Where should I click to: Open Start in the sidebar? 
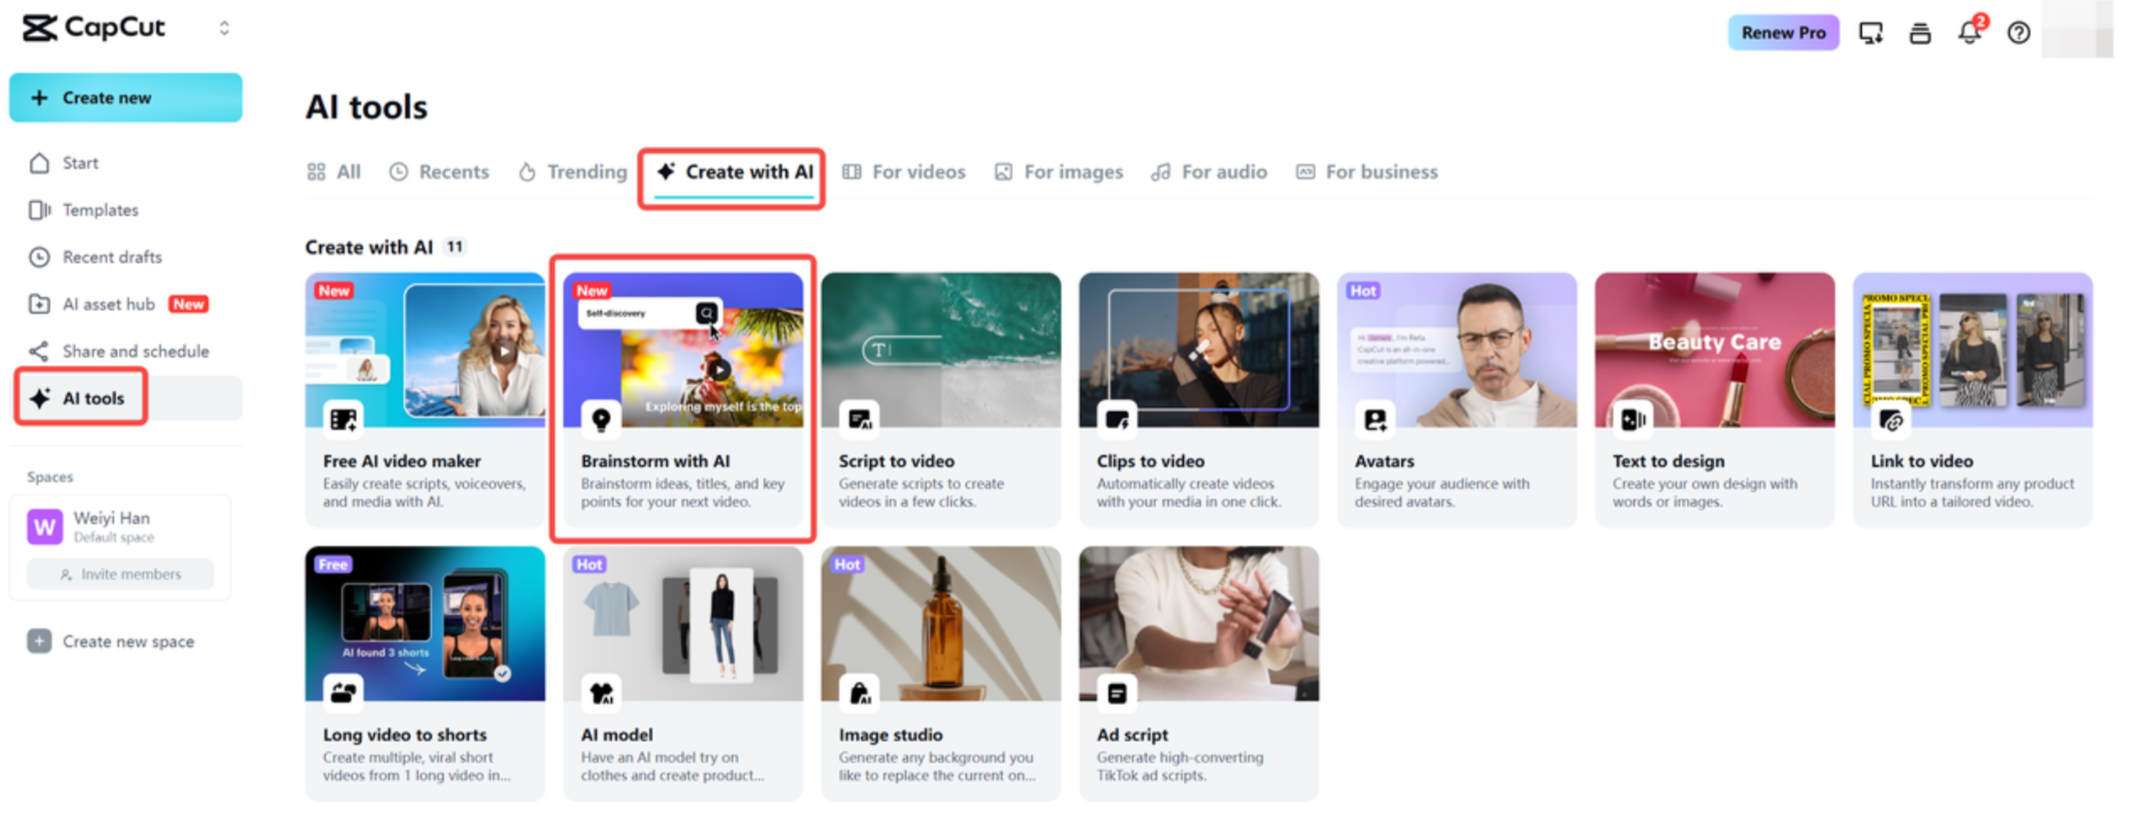(x=80, y=163)
